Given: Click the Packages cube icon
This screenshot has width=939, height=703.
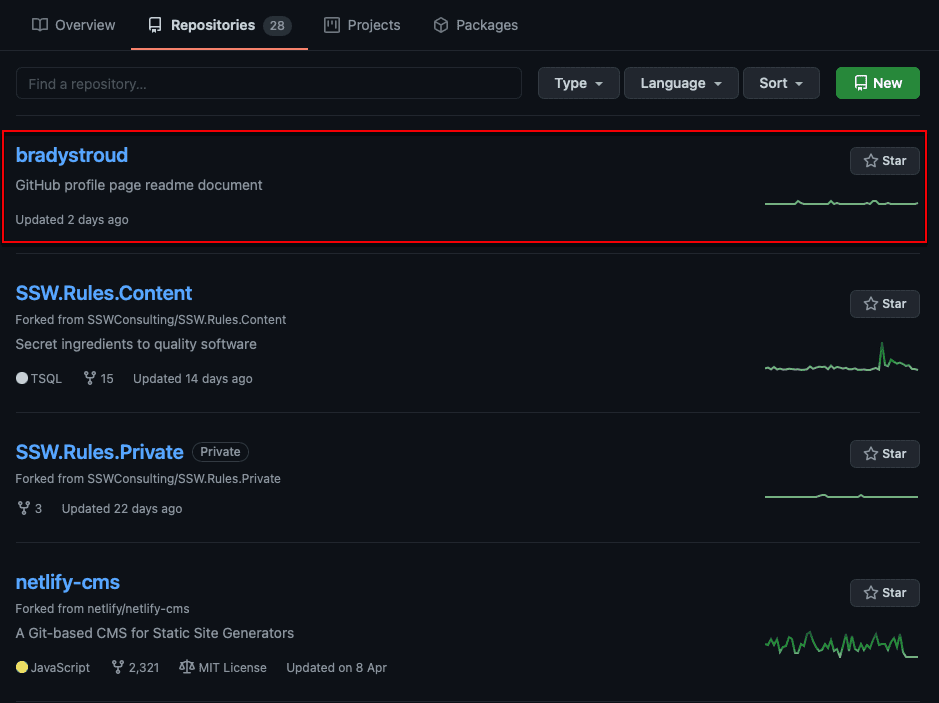Looking at the screenshot, I should 441,25.
